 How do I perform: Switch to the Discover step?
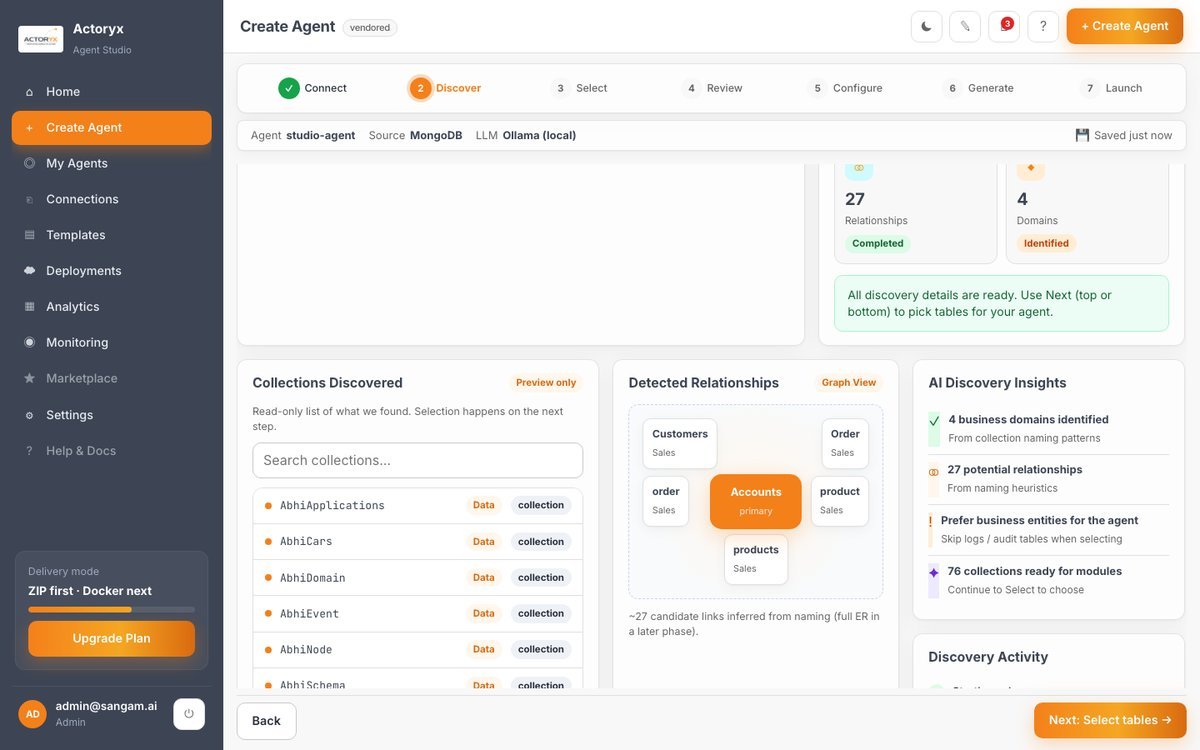446,88
